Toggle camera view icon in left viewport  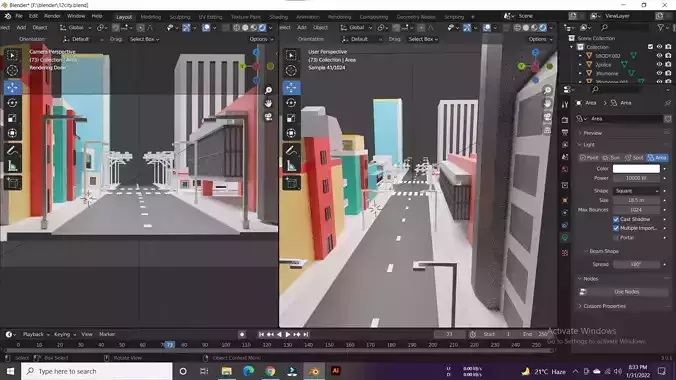(x=268, y=117)
